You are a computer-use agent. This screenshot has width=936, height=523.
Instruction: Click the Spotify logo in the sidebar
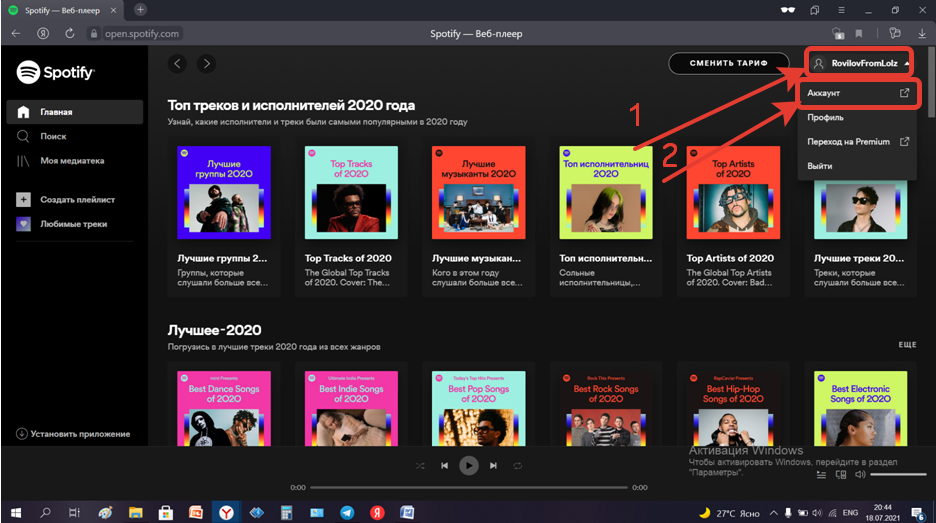click(55, 73)
